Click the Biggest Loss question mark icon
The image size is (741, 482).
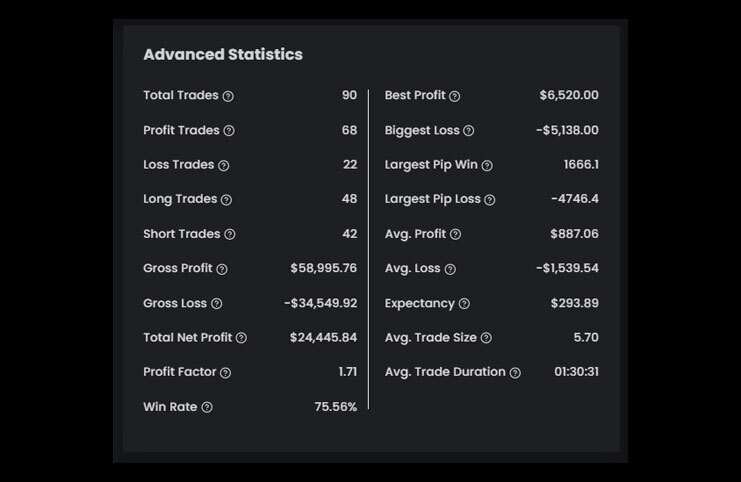pyautogui.click(x=469, y=131)
